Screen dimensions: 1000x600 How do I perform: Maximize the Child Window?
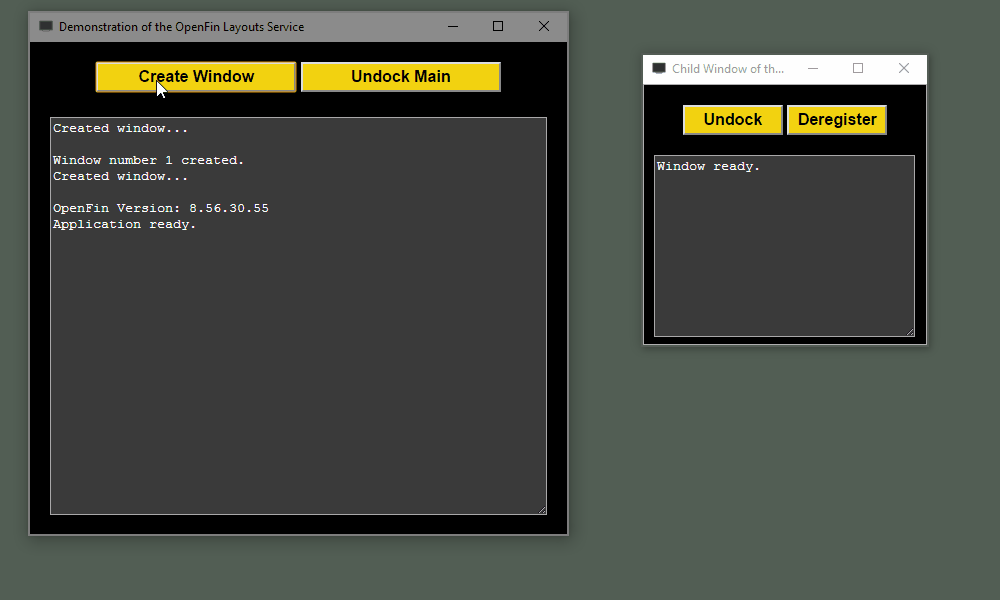(x=858, y=68)
